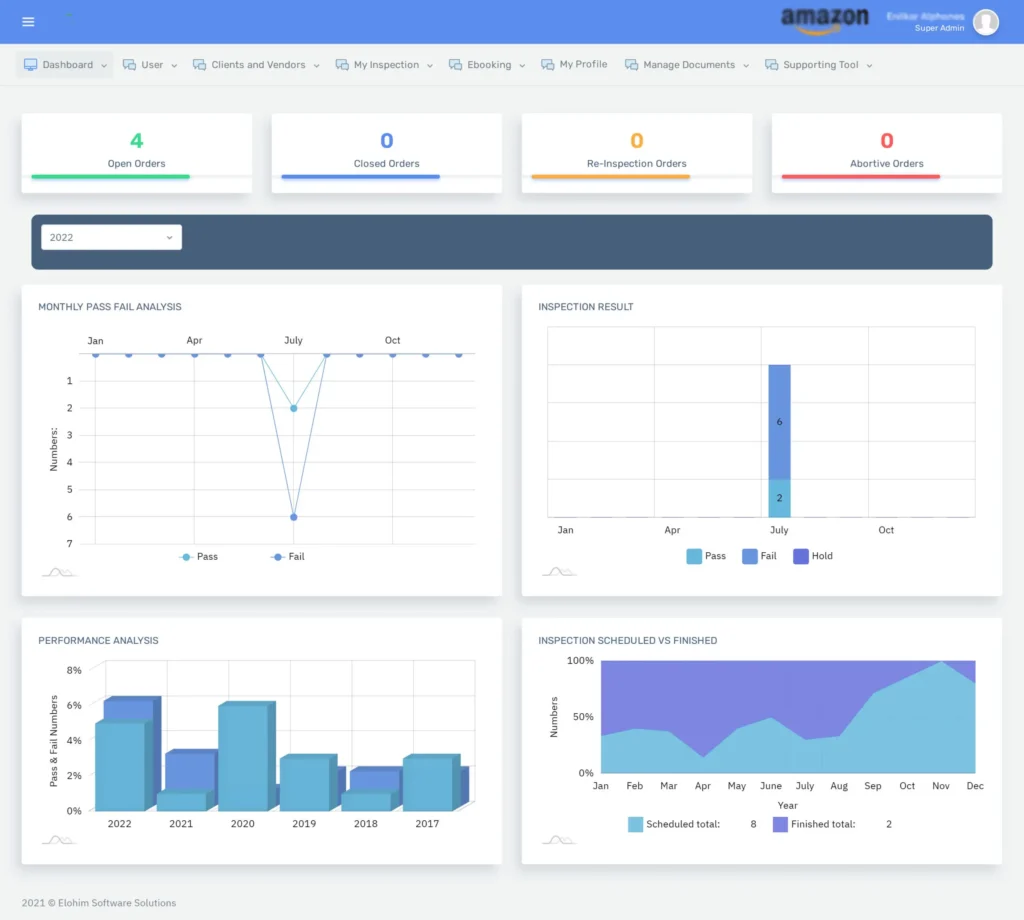
Task: Click the Supporting Tool icon
Action: pos(770,64)
